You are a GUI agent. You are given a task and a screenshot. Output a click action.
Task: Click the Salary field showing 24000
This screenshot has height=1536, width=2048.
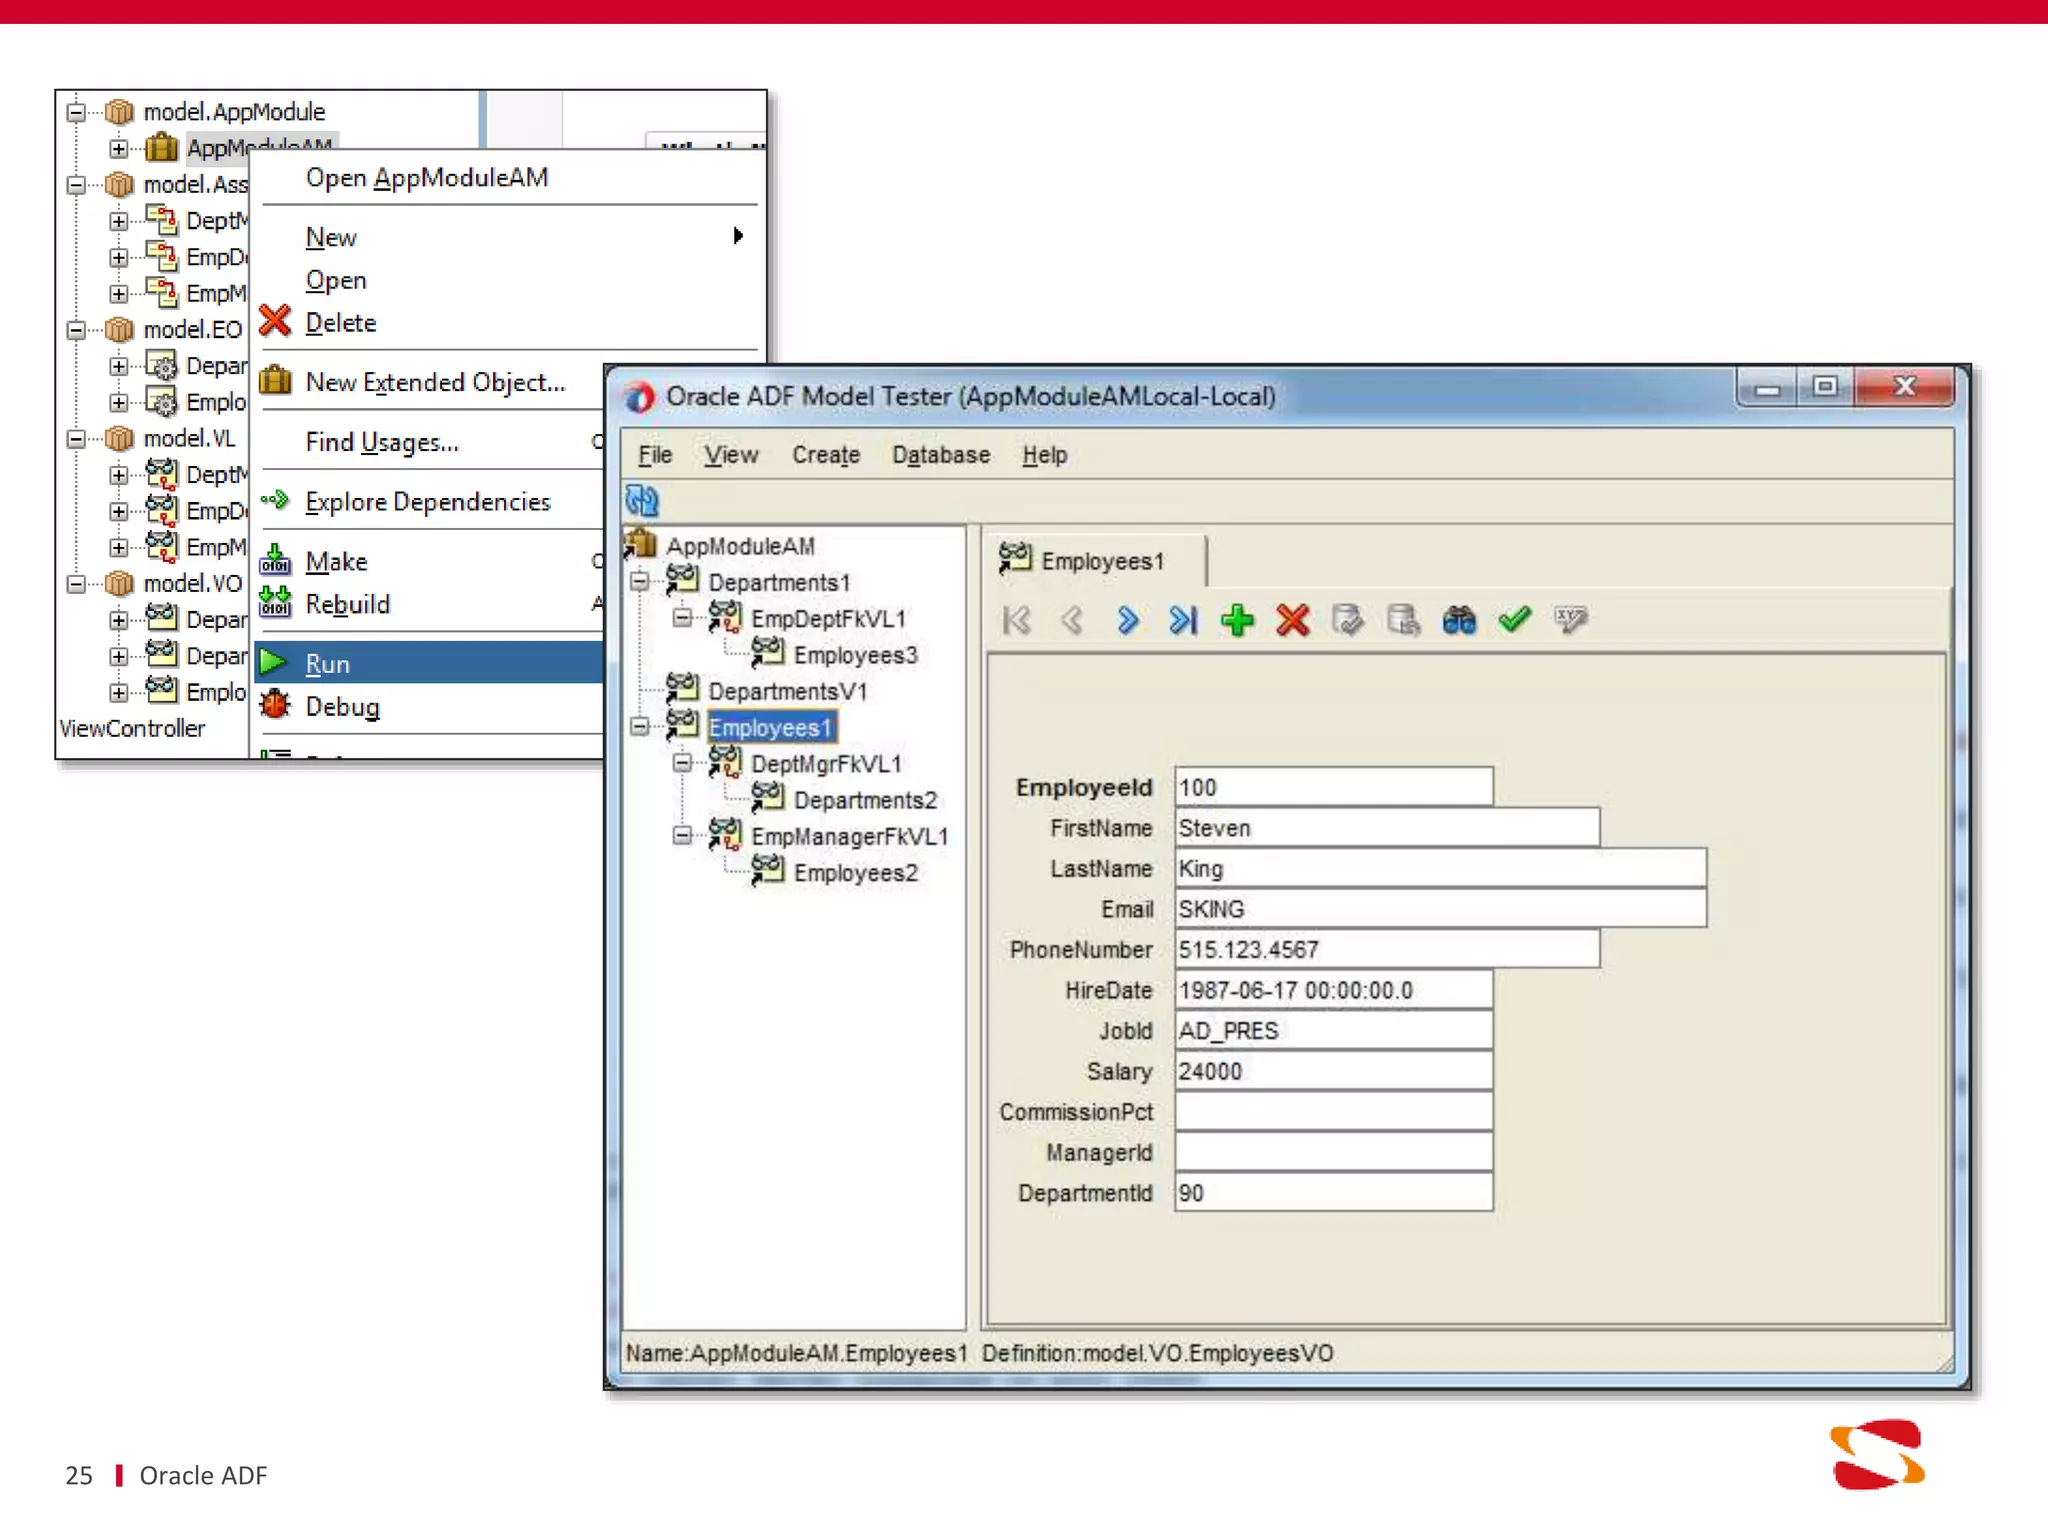click(x=1334, y=1071)
